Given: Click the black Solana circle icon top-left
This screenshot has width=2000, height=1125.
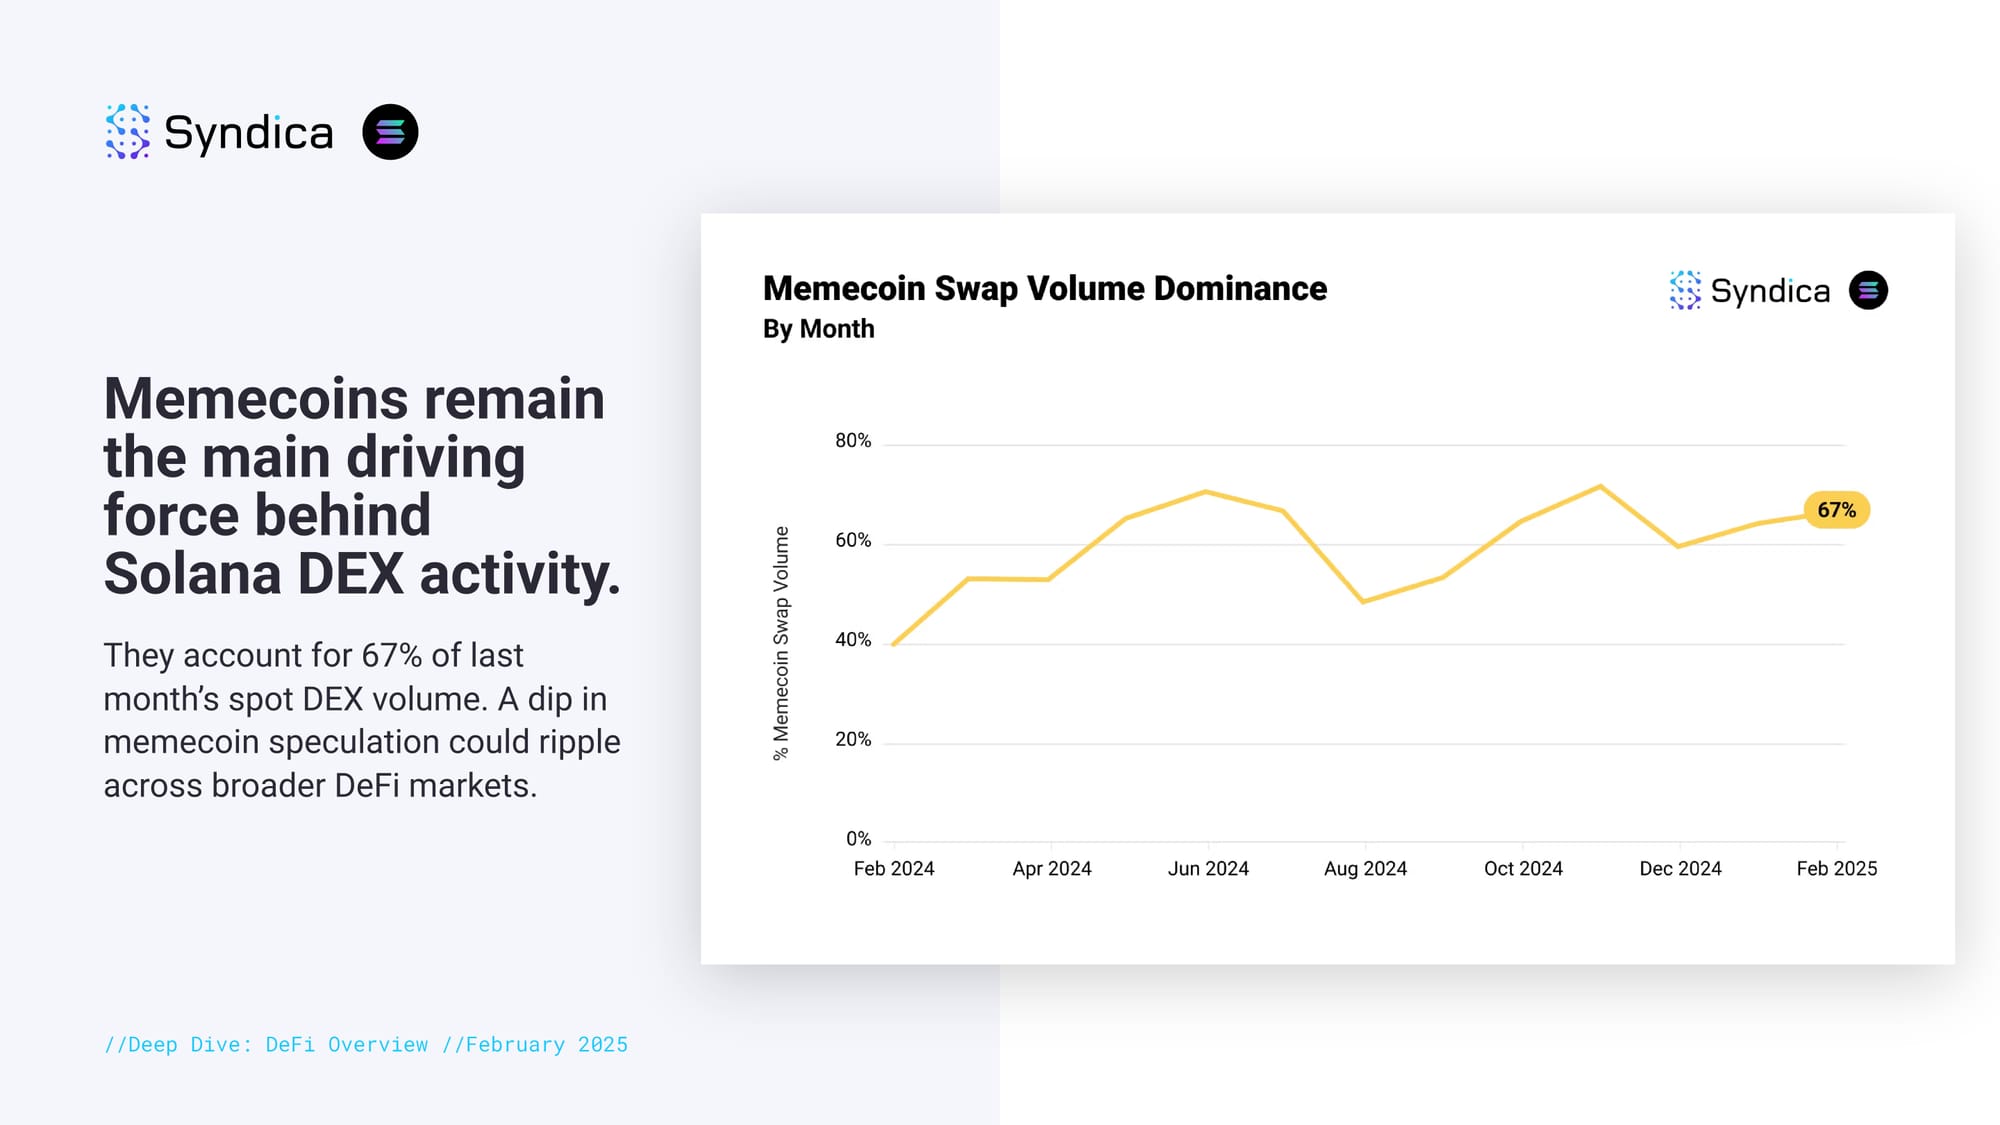Looking at the screenshot, I should pyautogui.click(x=390, y=132).
